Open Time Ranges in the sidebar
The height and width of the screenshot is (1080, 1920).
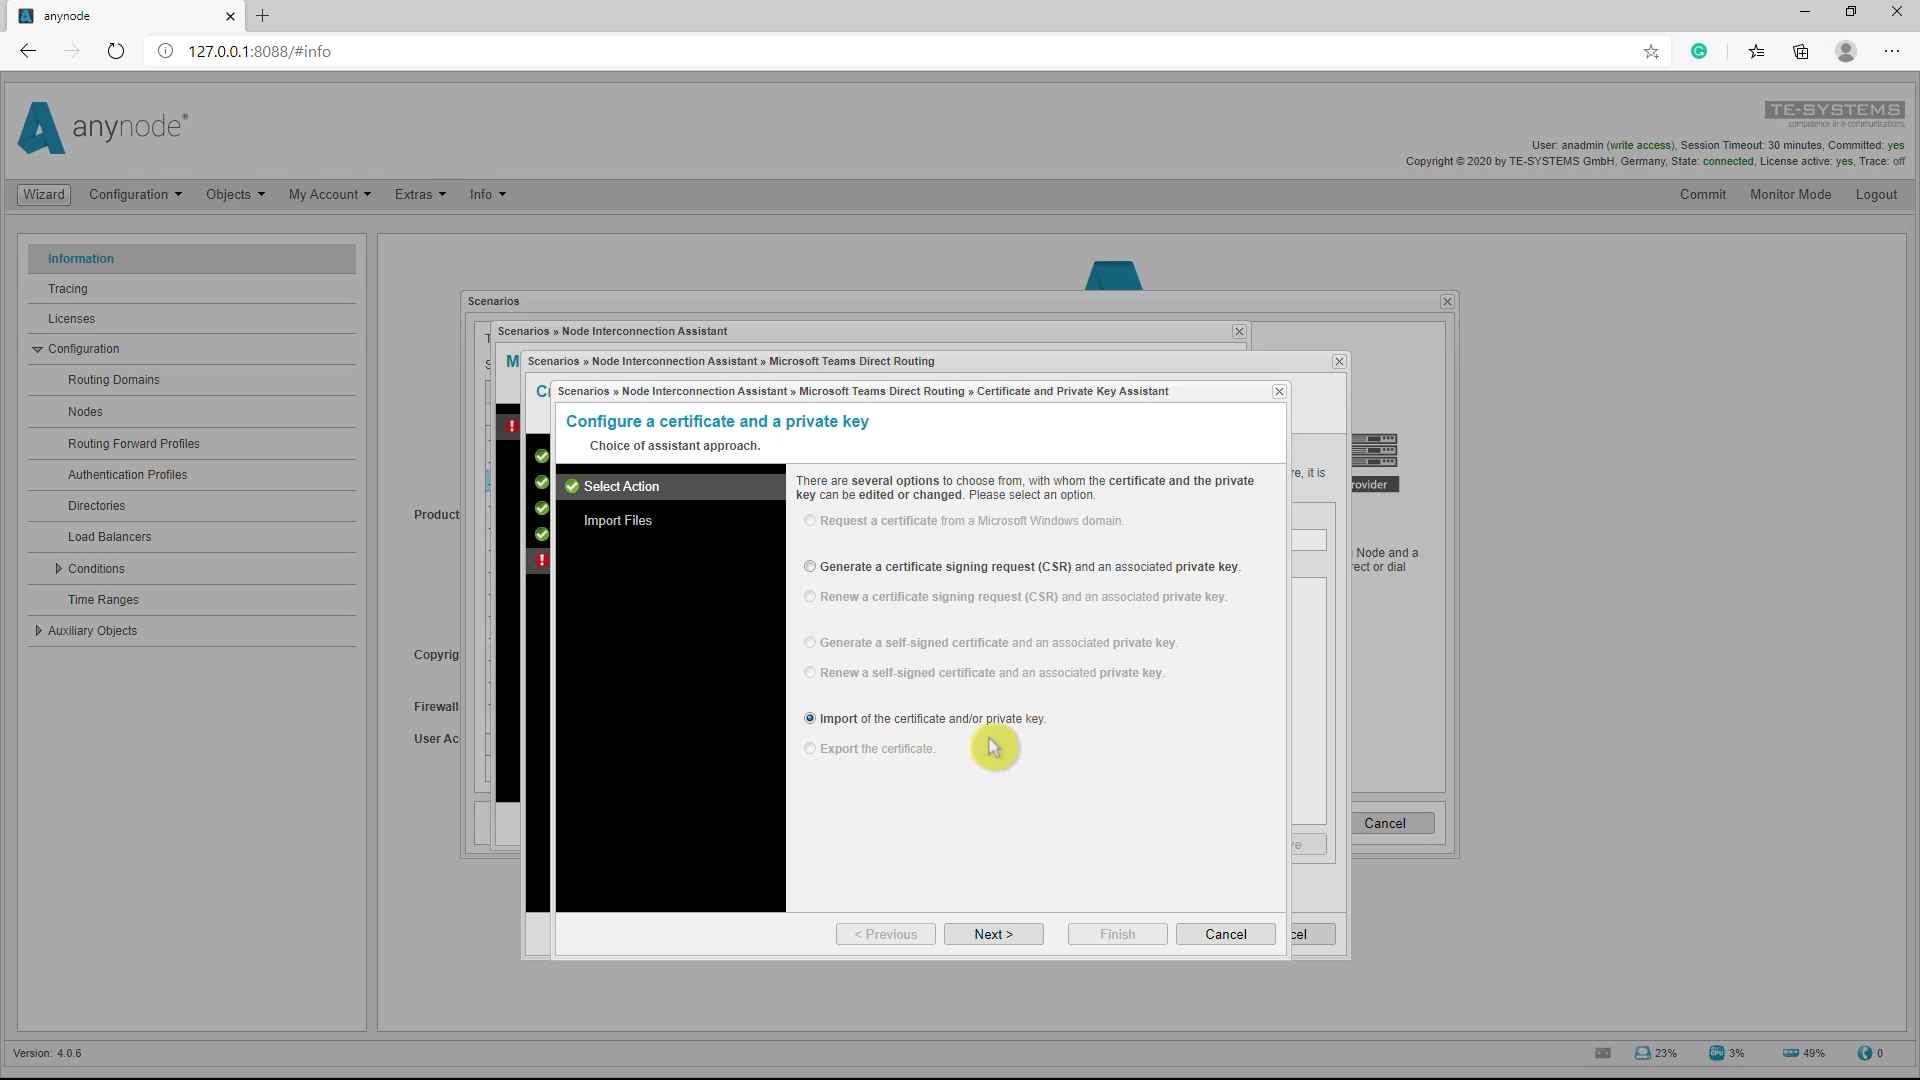(192, 600)
